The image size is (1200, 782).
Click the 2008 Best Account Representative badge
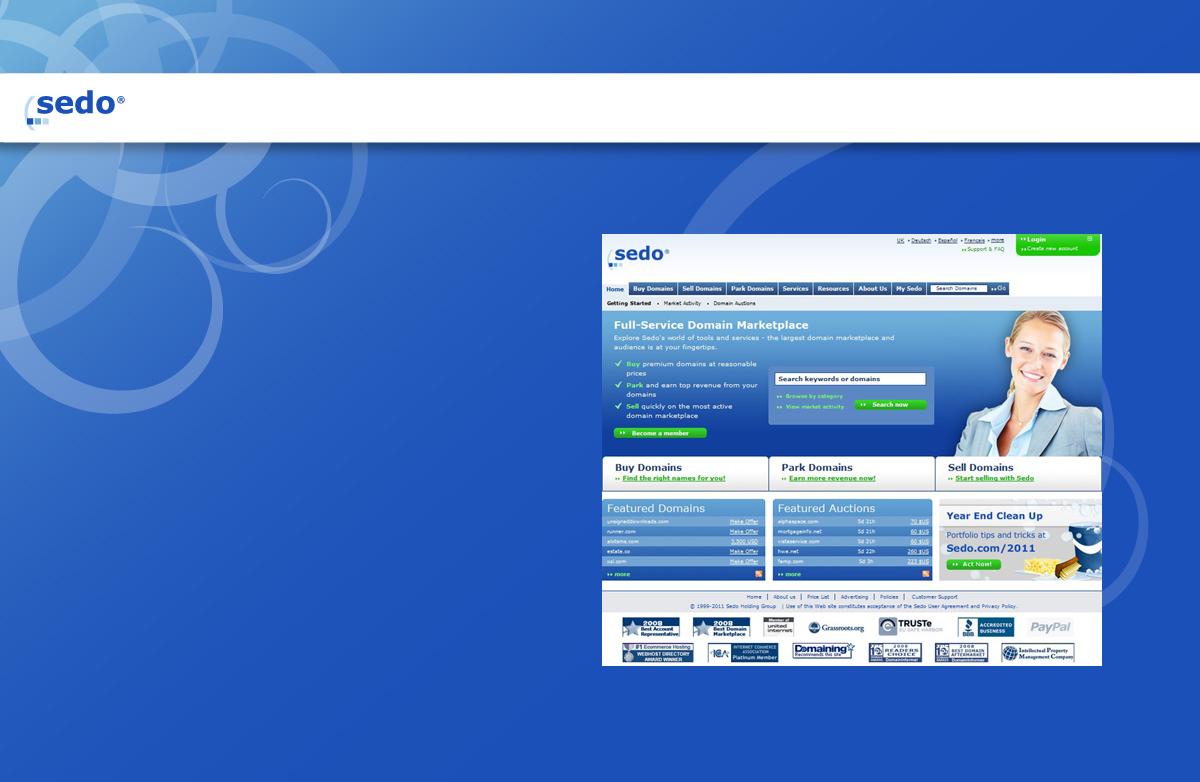651,627
